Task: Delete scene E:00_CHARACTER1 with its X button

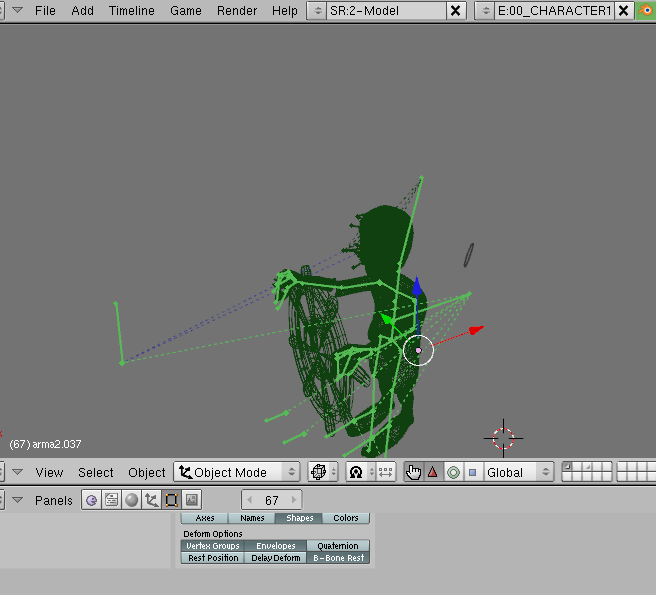Action: [x=623, y=10]
